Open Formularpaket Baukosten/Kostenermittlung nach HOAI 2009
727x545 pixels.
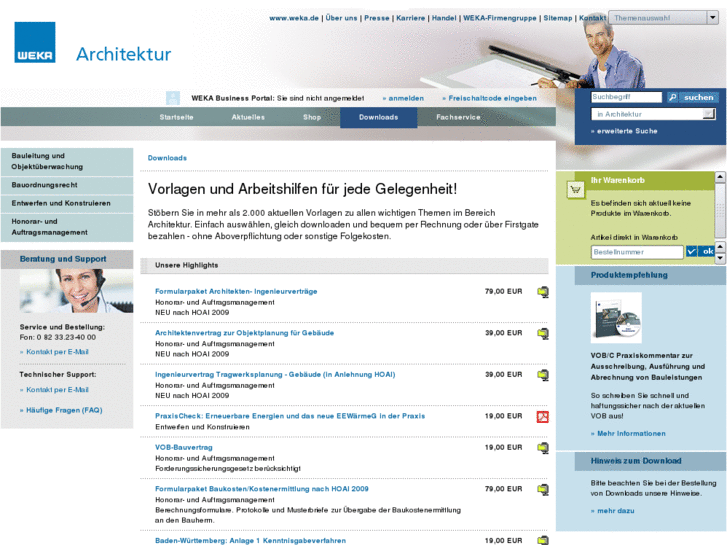click(x=261, y=489)
